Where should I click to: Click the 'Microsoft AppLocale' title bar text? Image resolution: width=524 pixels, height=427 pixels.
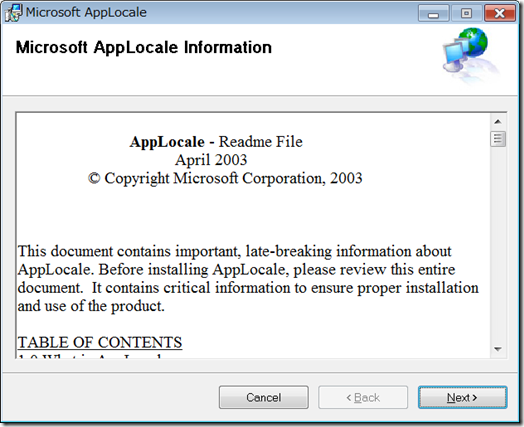(x=86, y=12)
